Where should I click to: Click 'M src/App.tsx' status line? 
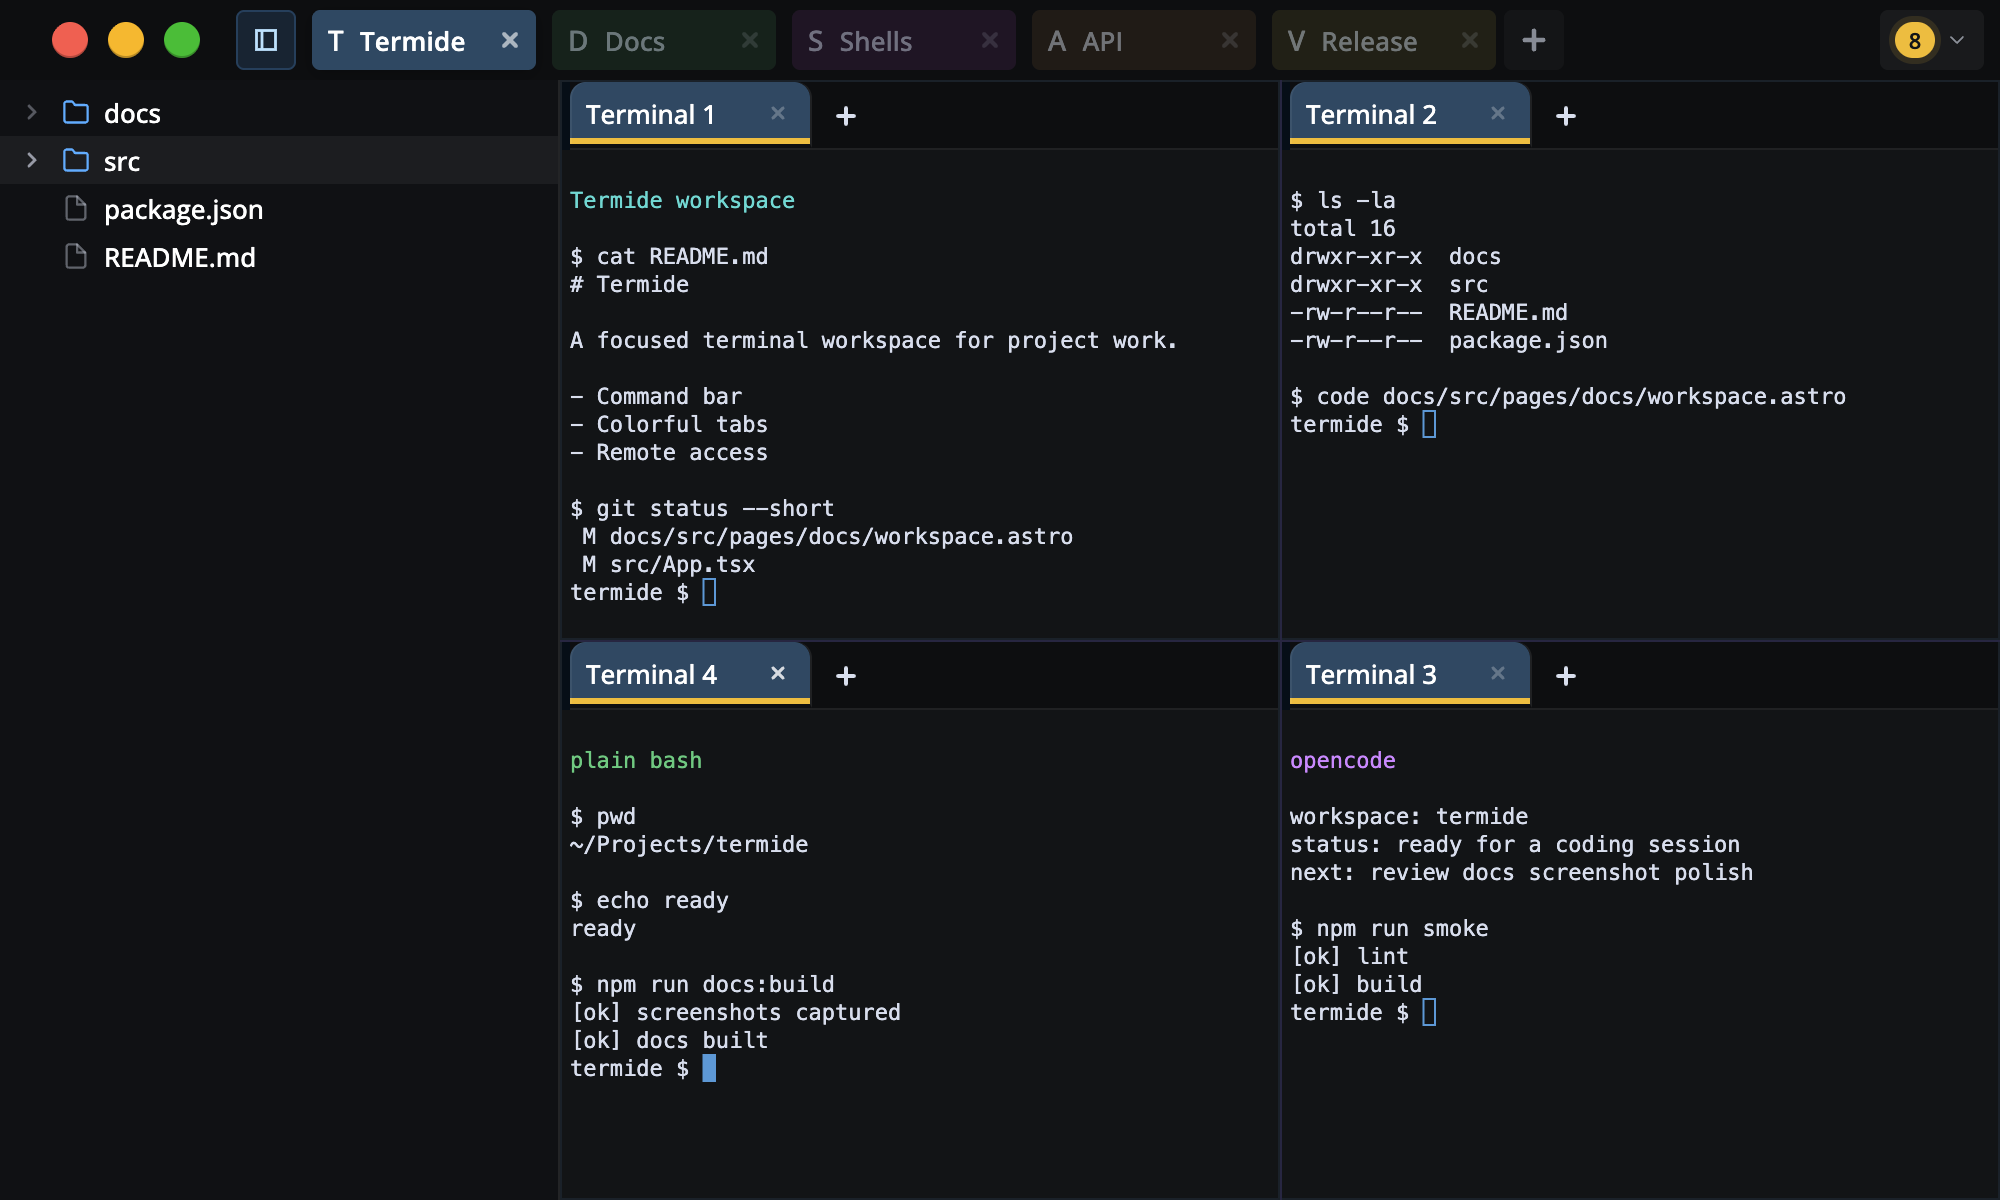669,564
